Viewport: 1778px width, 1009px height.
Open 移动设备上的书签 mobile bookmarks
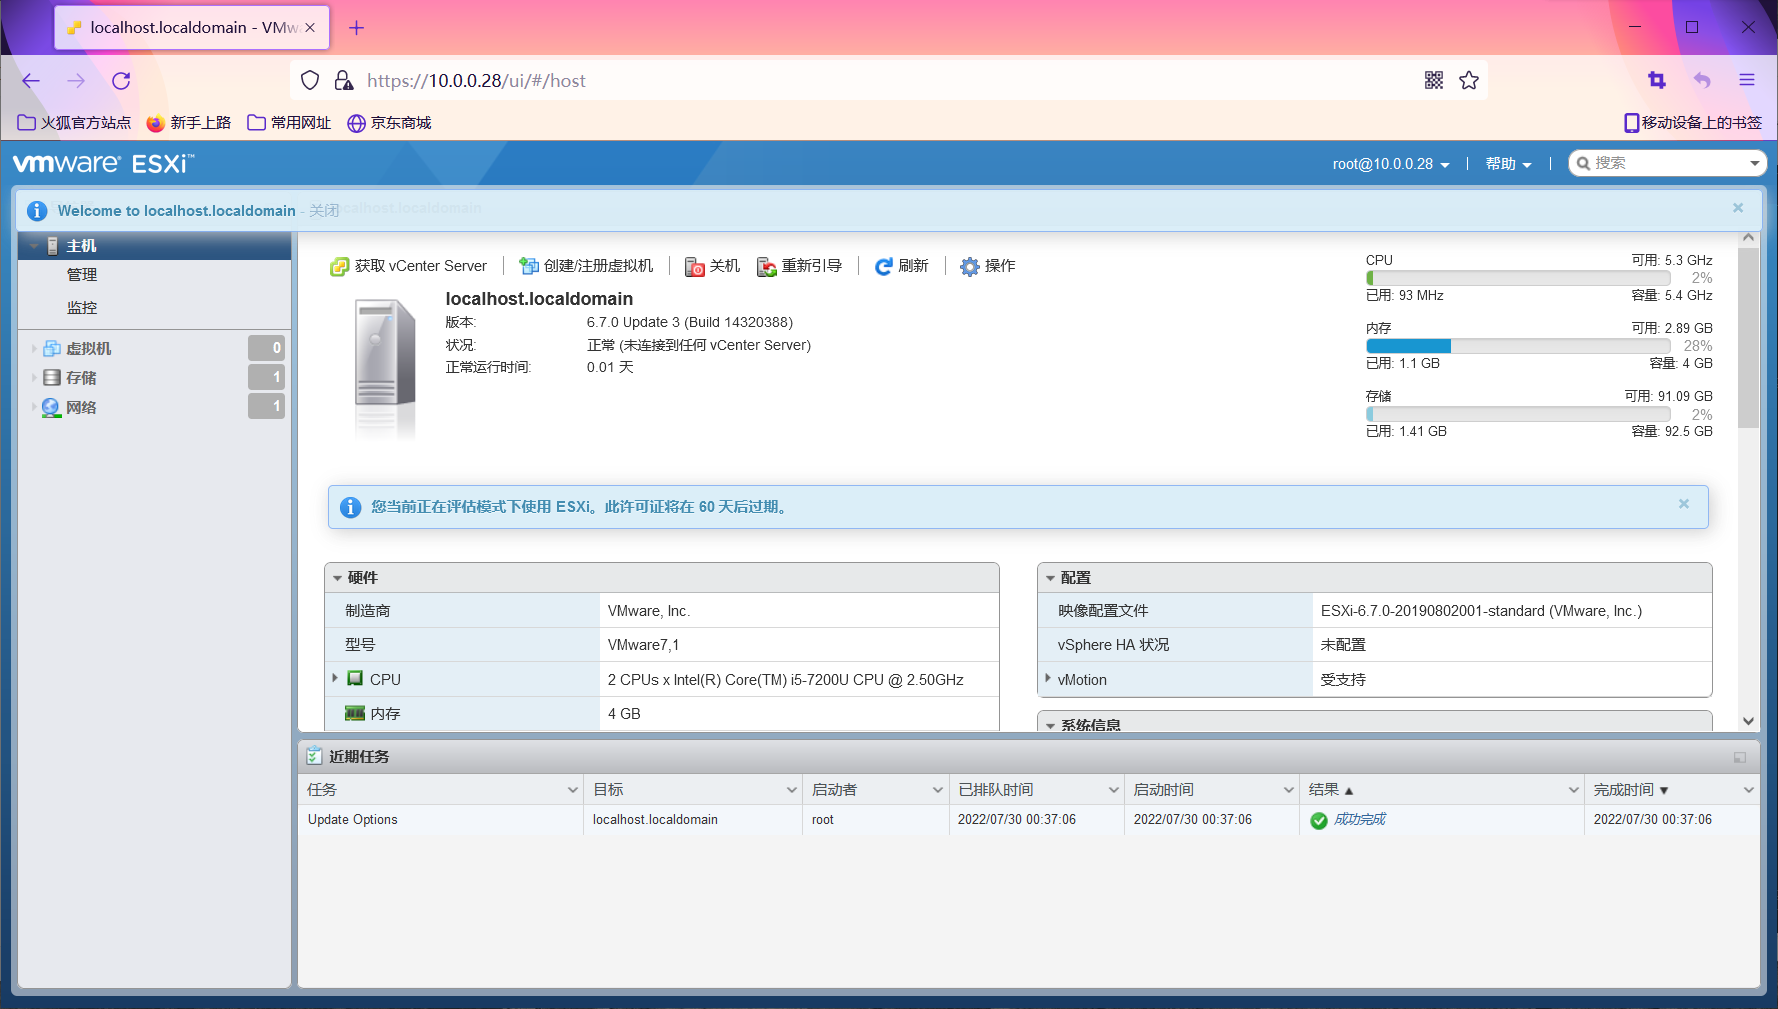[1693, 123]
